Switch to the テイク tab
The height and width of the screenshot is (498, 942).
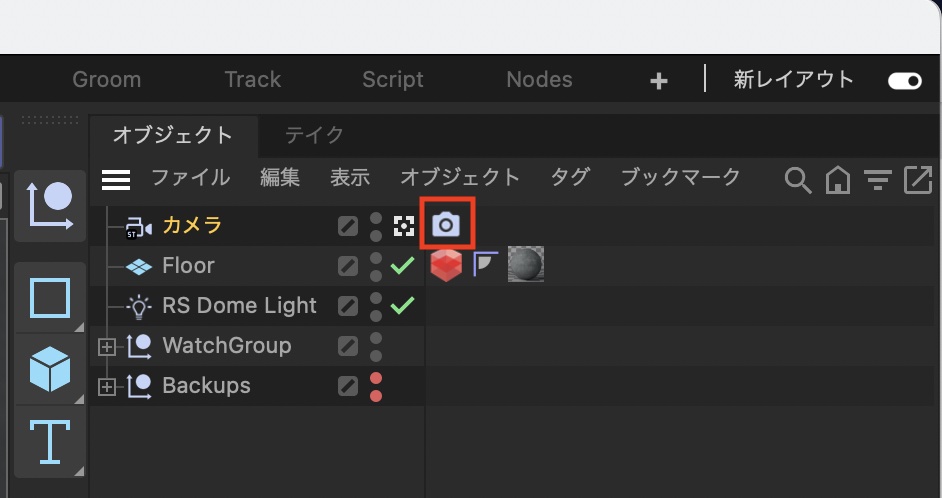(x=314, y=135)
